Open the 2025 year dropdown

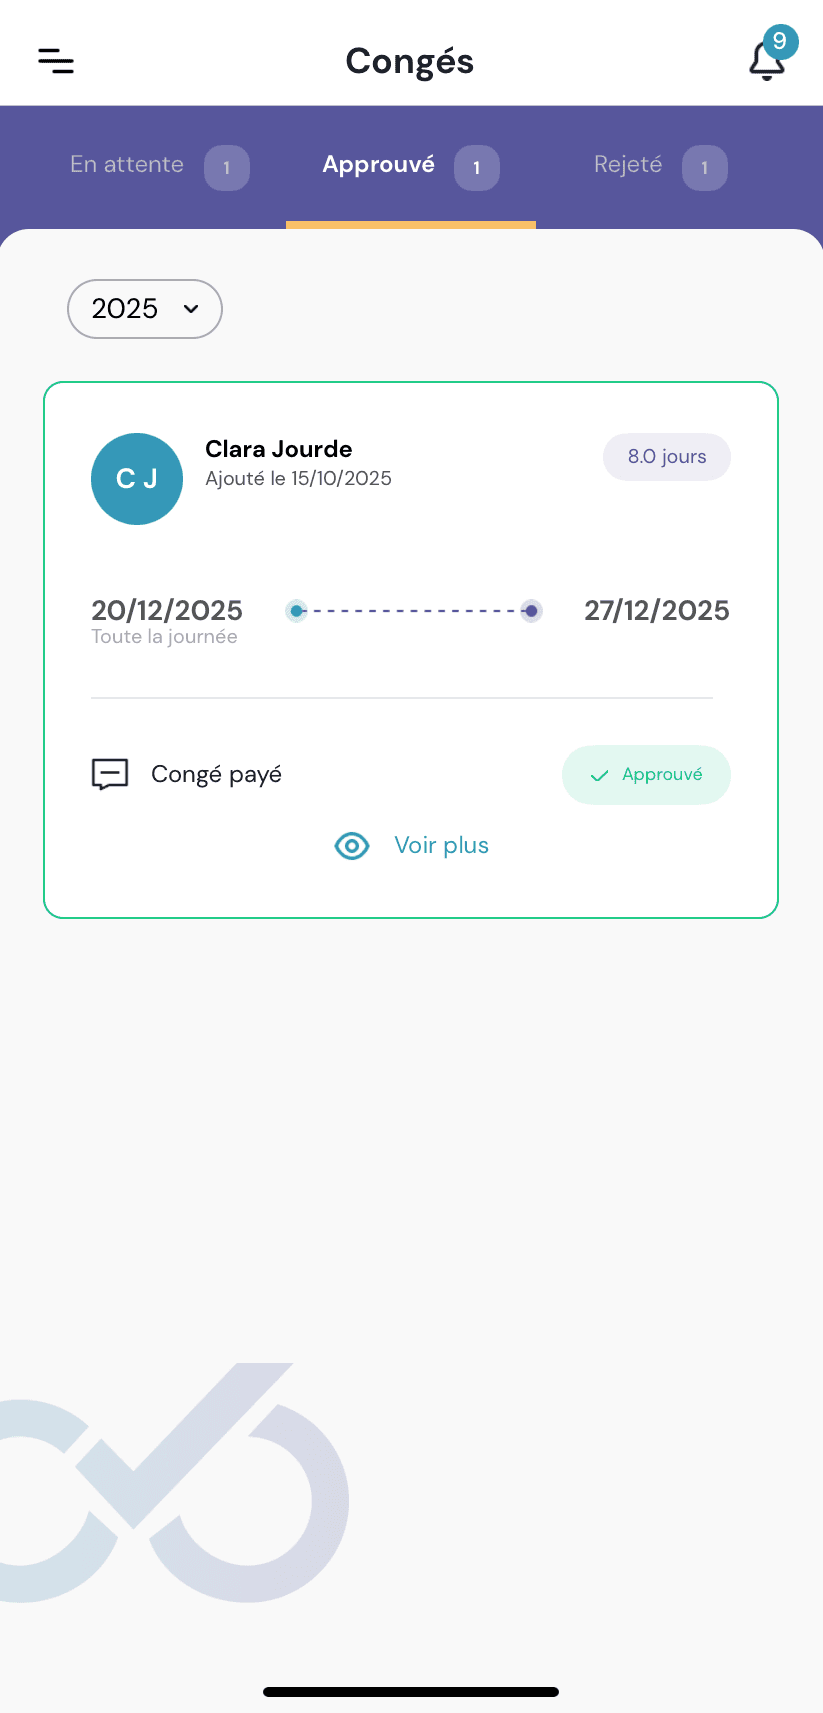tap(144, 309)
